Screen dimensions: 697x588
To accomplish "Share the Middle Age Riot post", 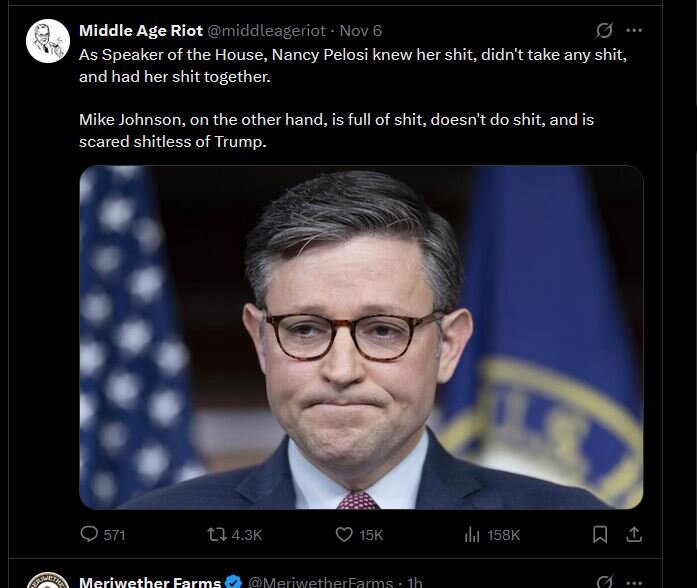I will click(633, 535).
